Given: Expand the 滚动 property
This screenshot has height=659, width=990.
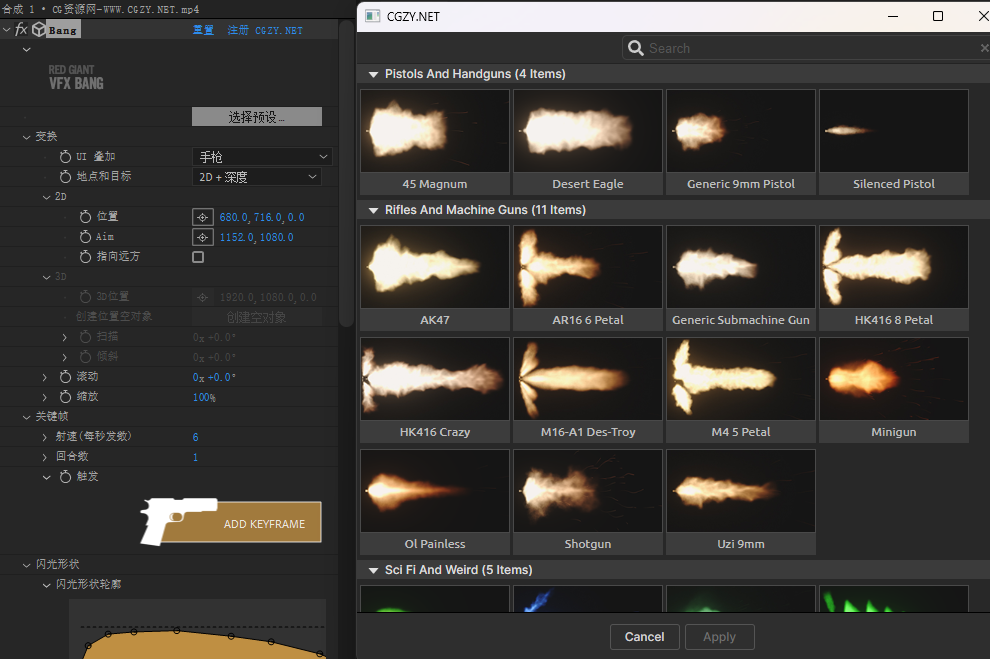Looking at the screenshot, I should coord(45,377).
